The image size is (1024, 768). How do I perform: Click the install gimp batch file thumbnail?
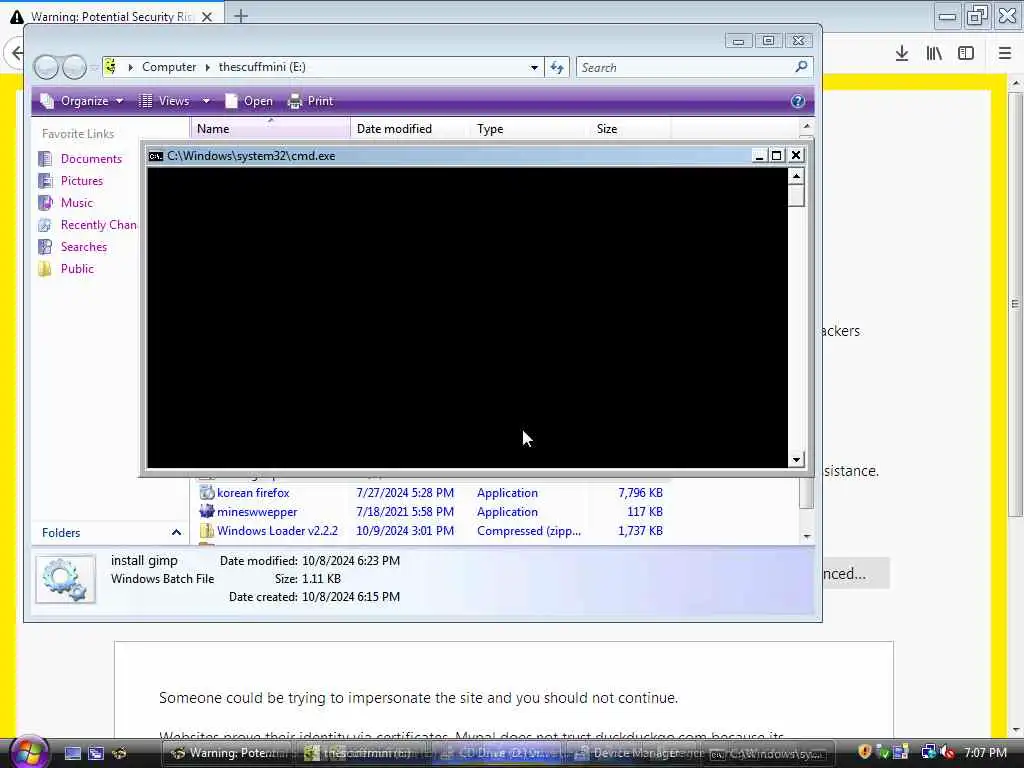point(65,579)
